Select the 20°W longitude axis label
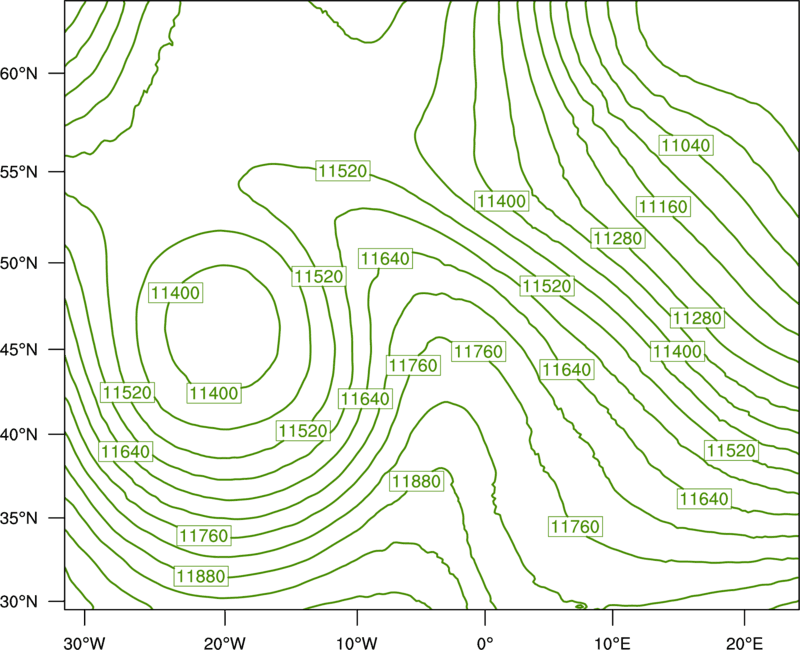Screen dimensions: 800x650 pos(224,643)
